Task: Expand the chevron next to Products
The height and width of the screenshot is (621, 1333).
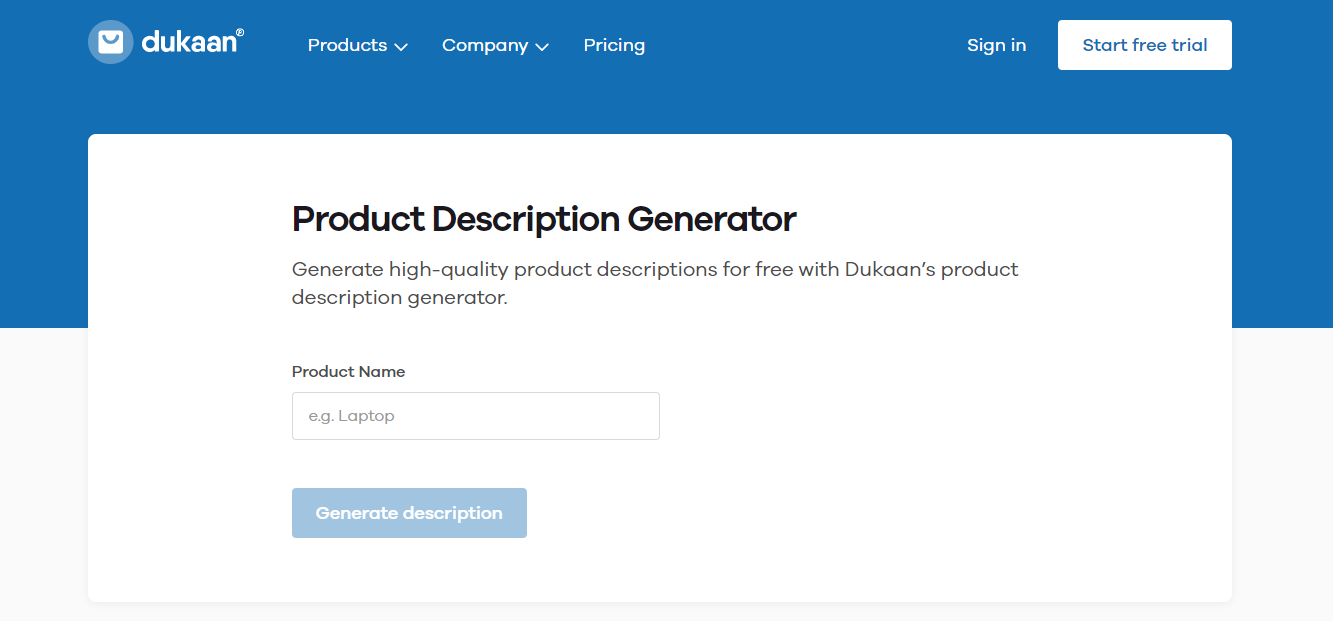Action: 401,47
